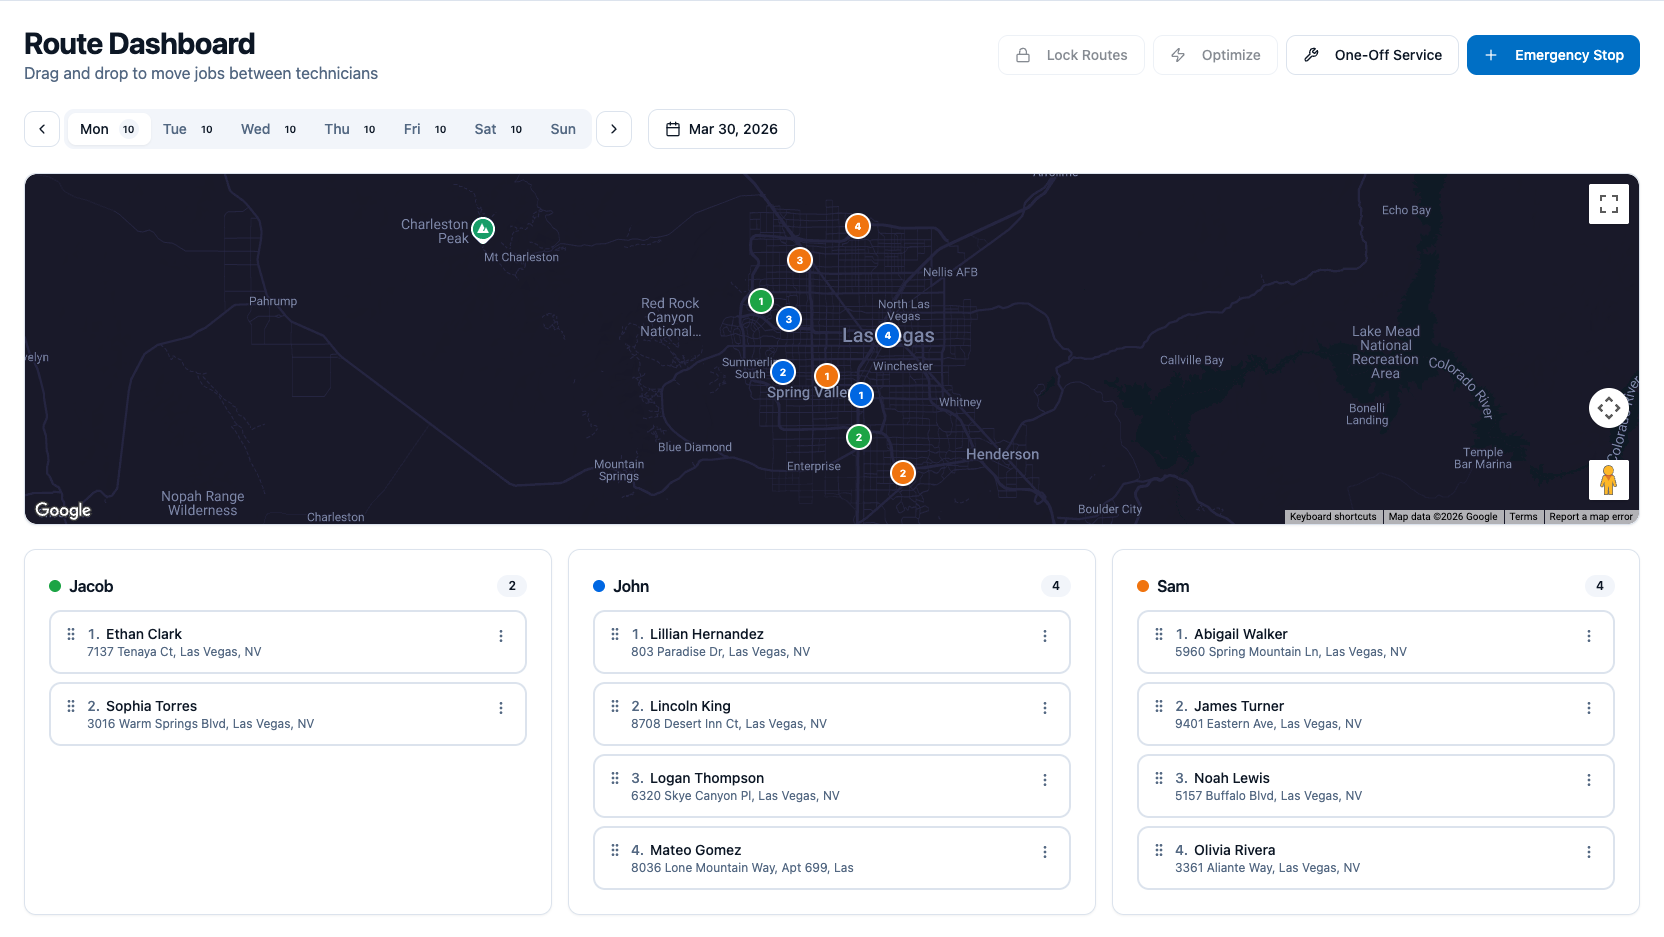
Task: Click the drag handle beside Mateo Gomez
Action: point(614,850)
